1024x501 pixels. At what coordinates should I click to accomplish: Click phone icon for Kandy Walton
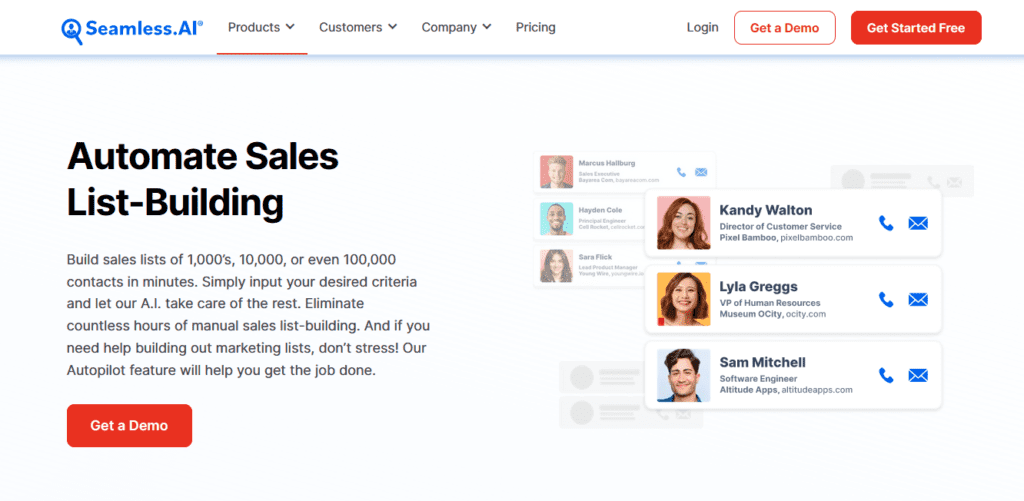pyautogui.click(x=885, y=223)
